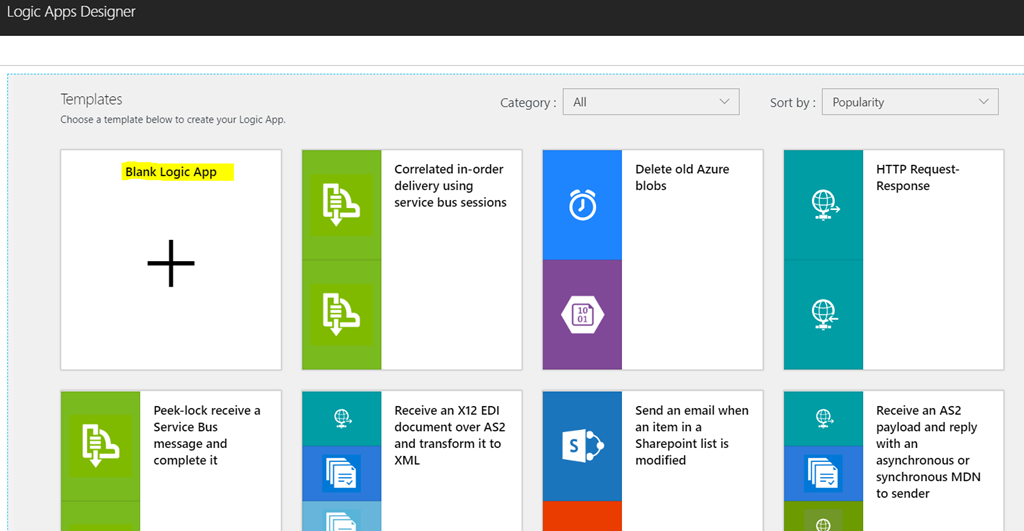Click the lower Service Bus icon on Correlated in-order delivery
This screenshot has width=1024, height=531.
(x=341, y=315)
